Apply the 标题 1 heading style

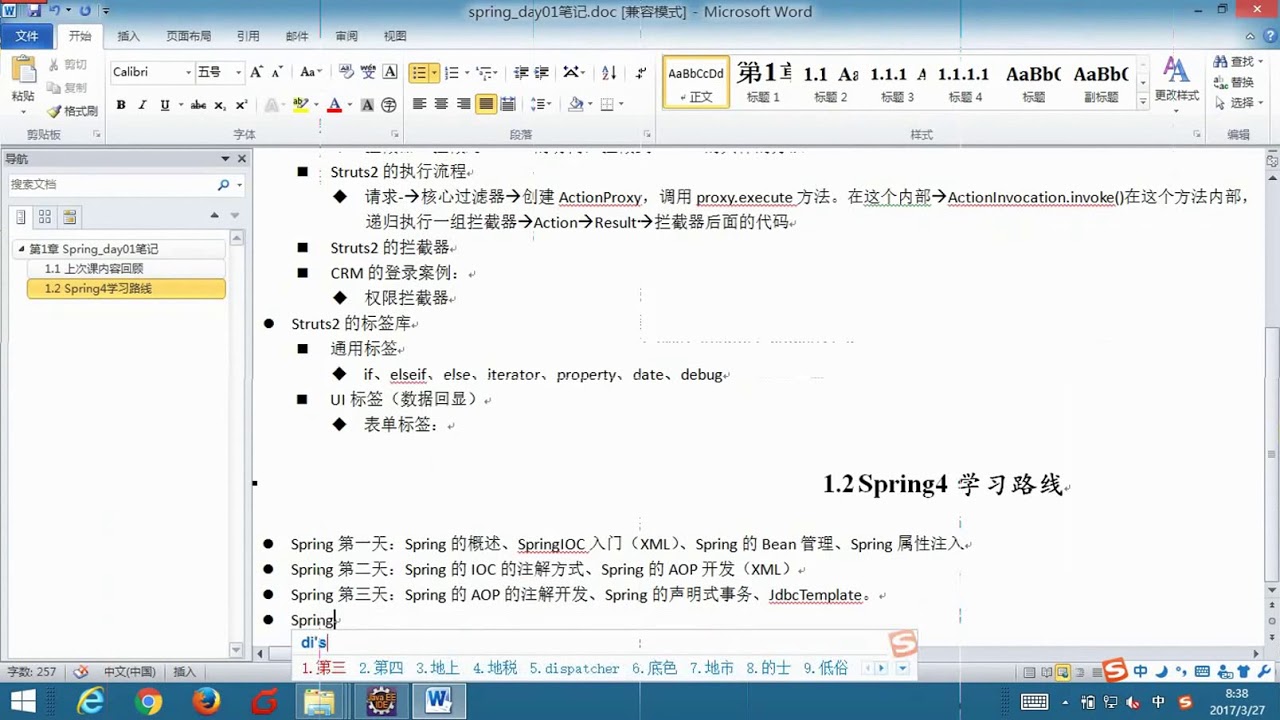pos(763,82)
